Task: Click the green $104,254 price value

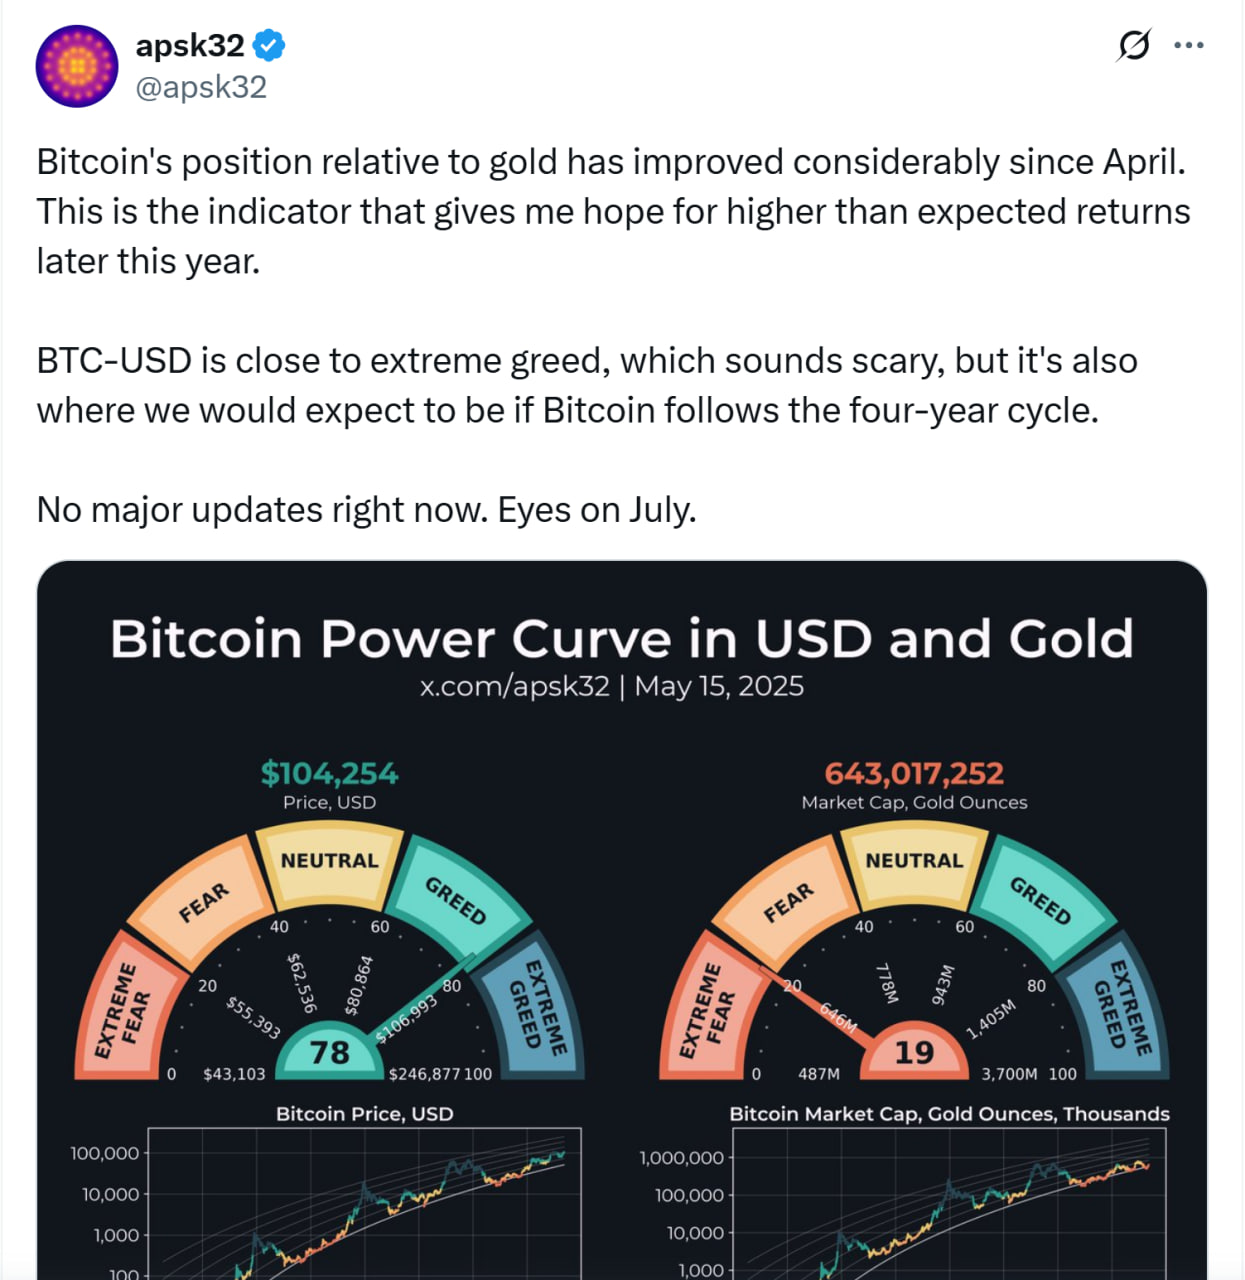Action: [329, 773]
